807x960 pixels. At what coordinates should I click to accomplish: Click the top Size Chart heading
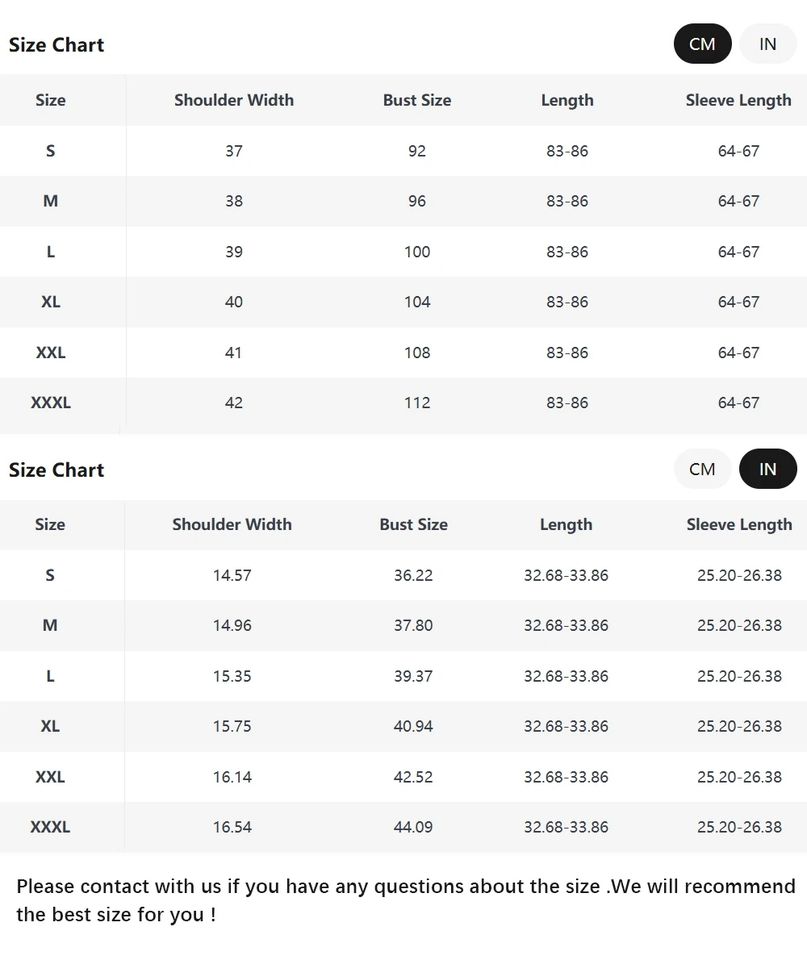57,45
